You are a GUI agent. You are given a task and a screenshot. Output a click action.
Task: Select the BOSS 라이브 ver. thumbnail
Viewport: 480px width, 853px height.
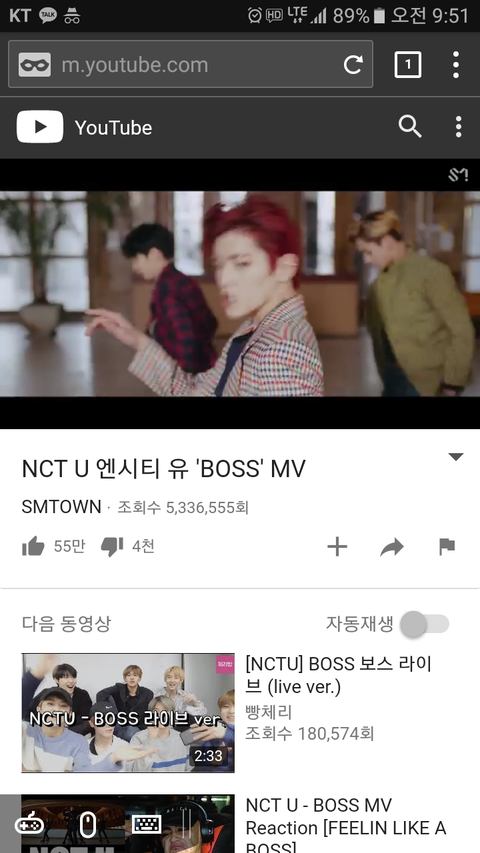(128, 713)
